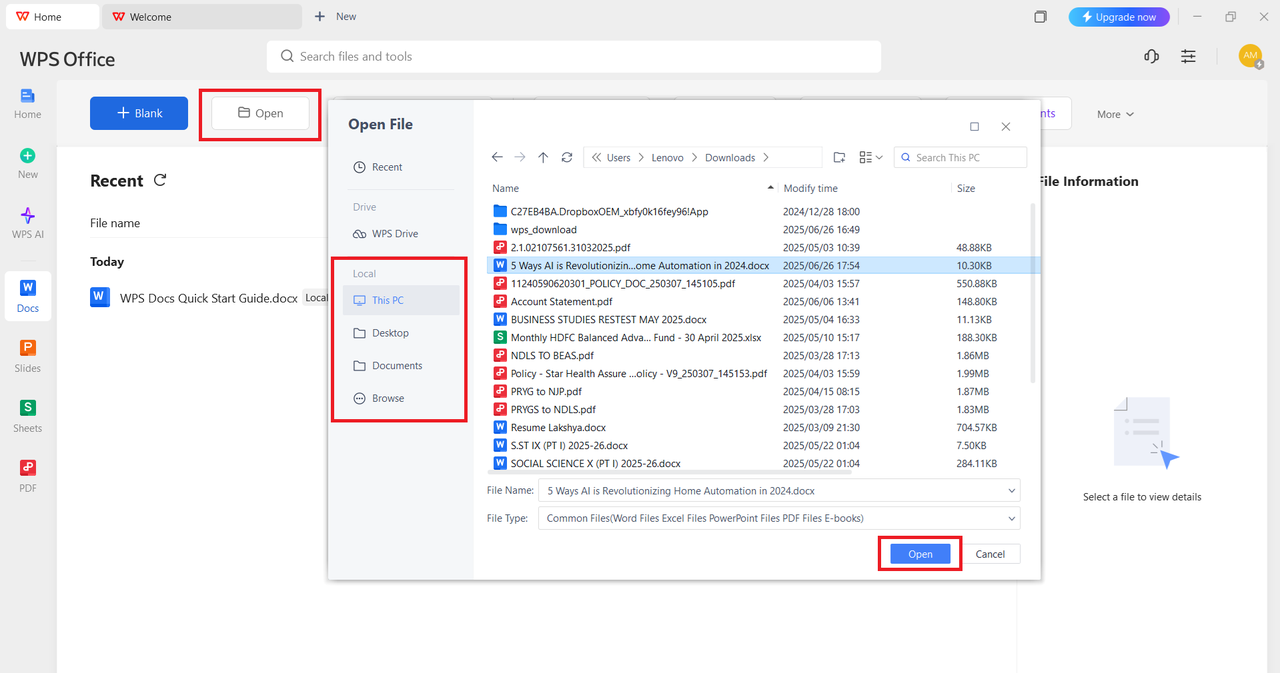Go back in the Open File dialog

click(497, 157)
